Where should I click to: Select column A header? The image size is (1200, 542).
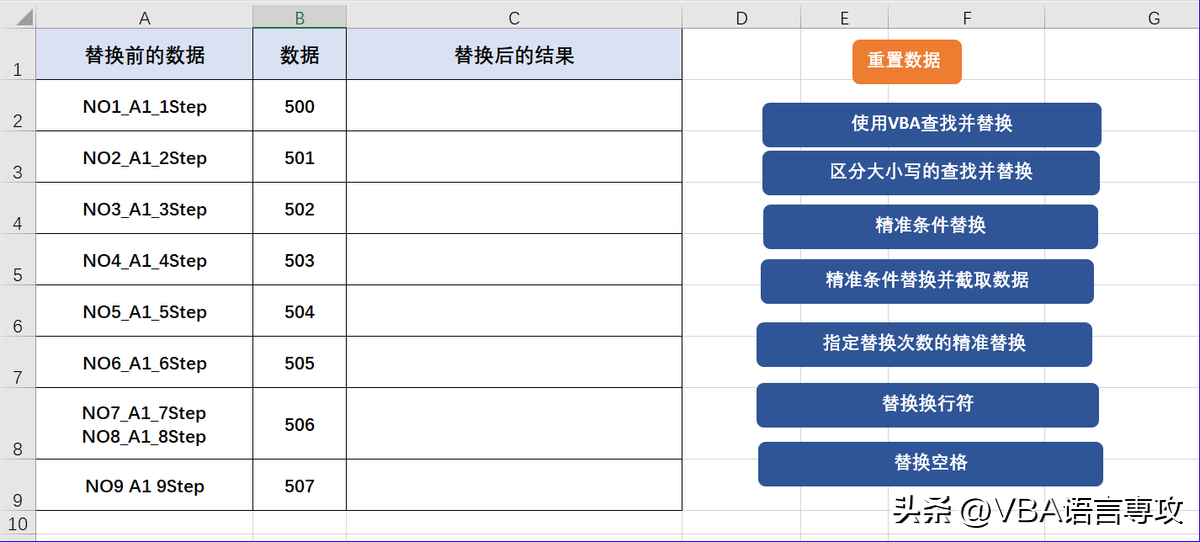(x=145, y=17)
